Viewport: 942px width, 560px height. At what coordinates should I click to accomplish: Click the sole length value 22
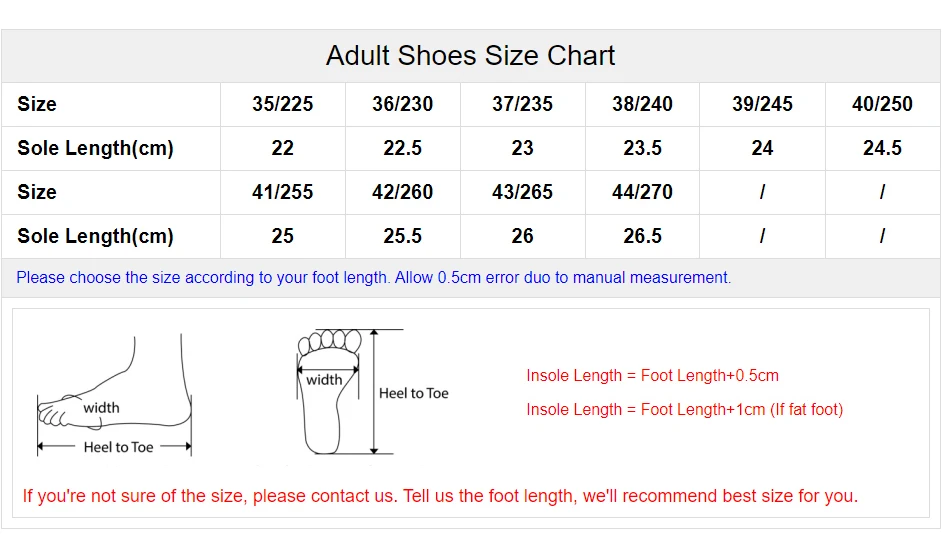[282, 148]
